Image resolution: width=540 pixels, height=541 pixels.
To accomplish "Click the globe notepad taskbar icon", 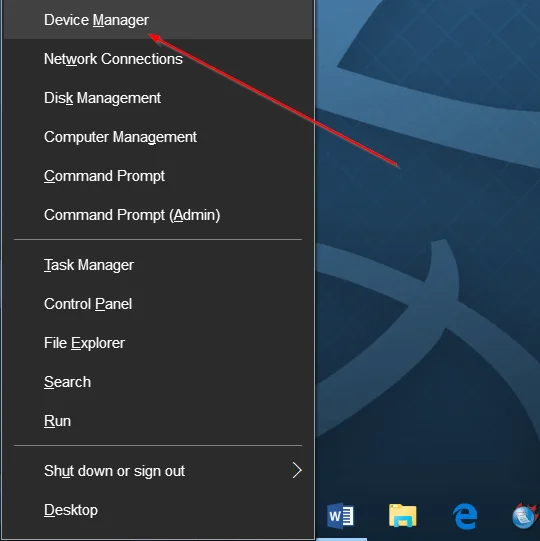I will 525,516.
